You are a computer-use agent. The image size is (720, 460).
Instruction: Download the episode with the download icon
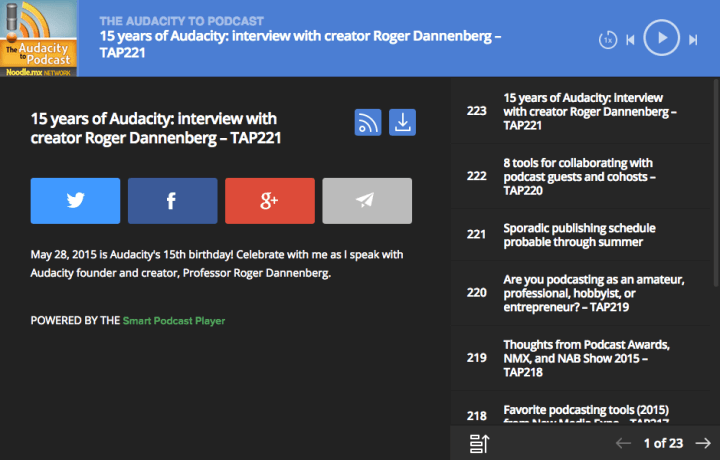[x=402, y=122]
